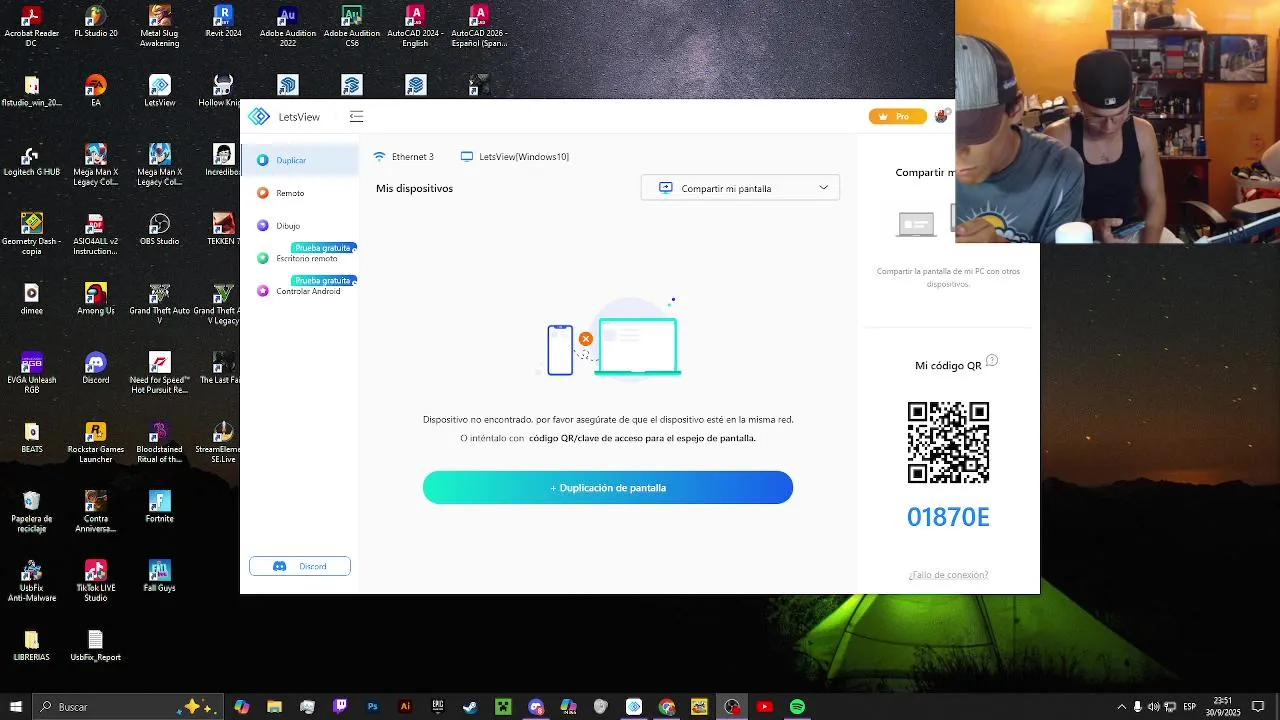Viewport: 1280px width, 720px height.
Task: Open Fall Guys desktop shortcut
Action: point(160,577)
